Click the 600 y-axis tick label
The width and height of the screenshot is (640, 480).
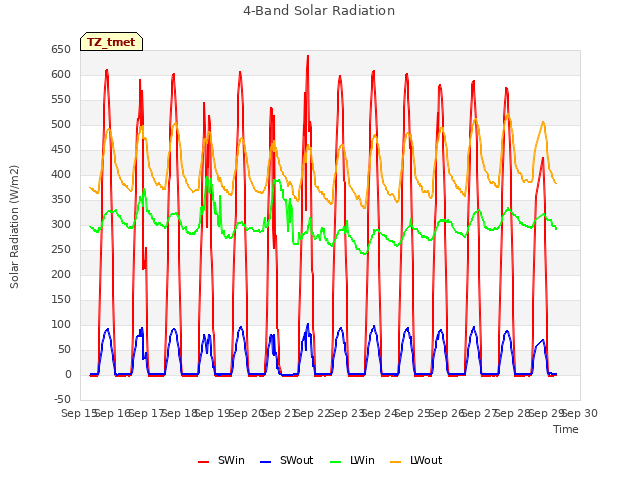click(x=61, y=75)
